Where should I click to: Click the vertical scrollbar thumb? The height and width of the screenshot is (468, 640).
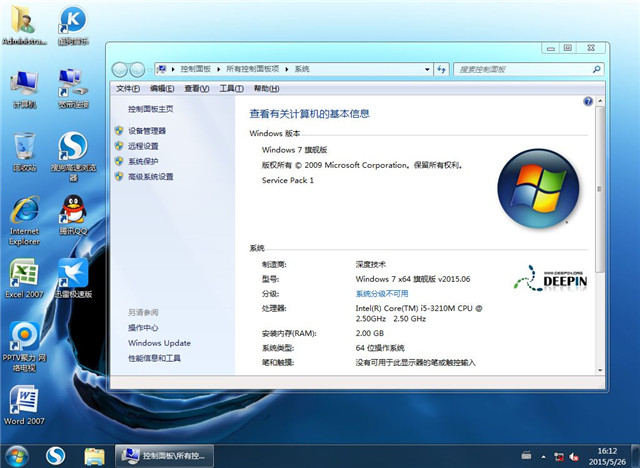pyautogui.click(x=600, y=189)
